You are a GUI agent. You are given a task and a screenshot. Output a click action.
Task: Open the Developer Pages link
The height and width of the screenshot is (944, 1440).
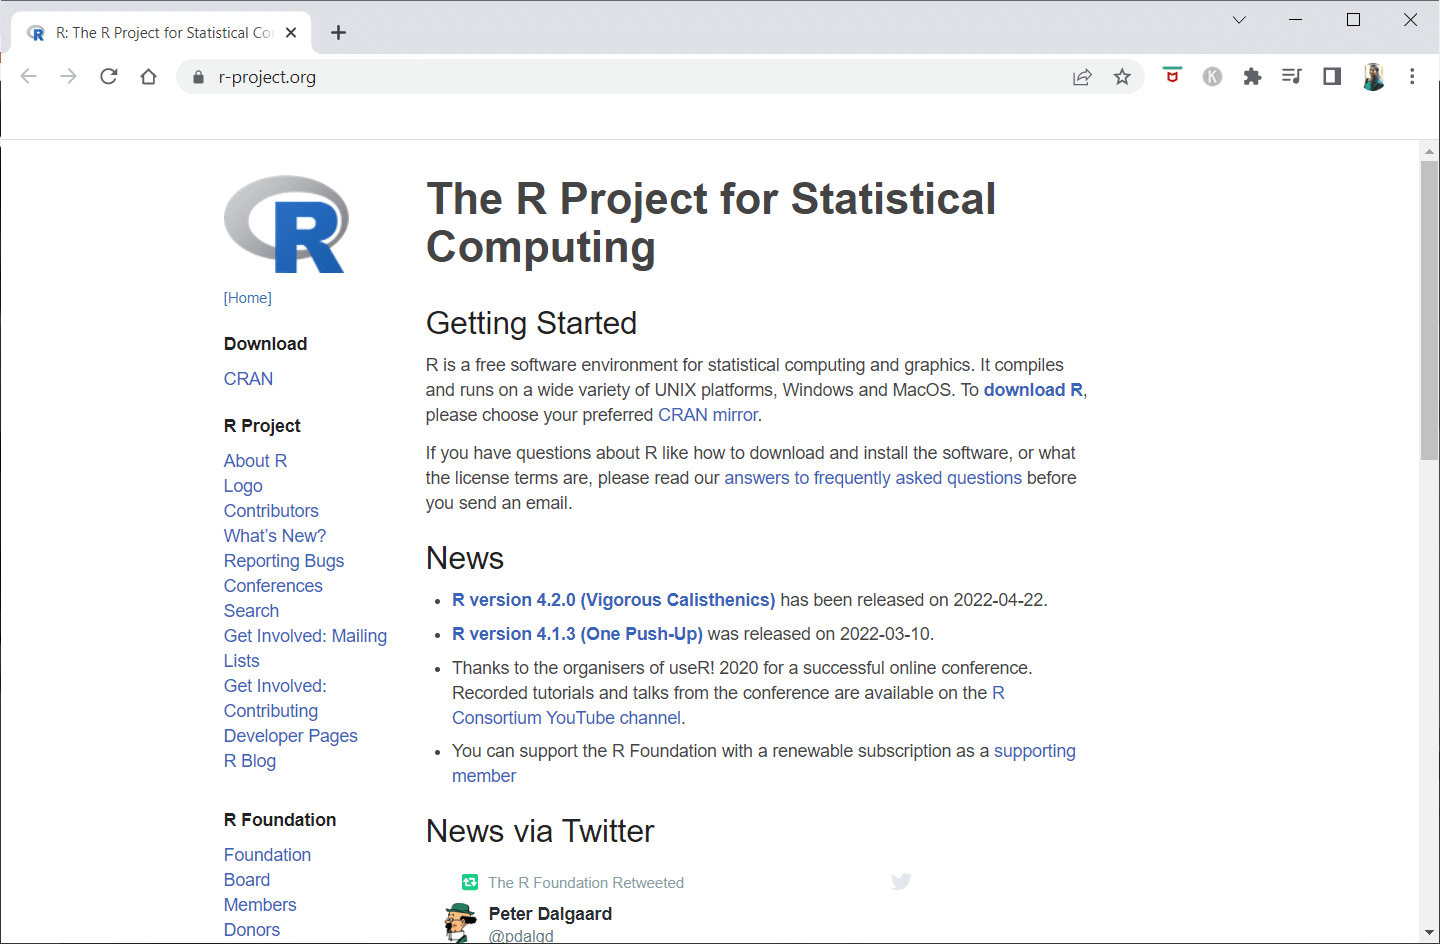[290, 736]
